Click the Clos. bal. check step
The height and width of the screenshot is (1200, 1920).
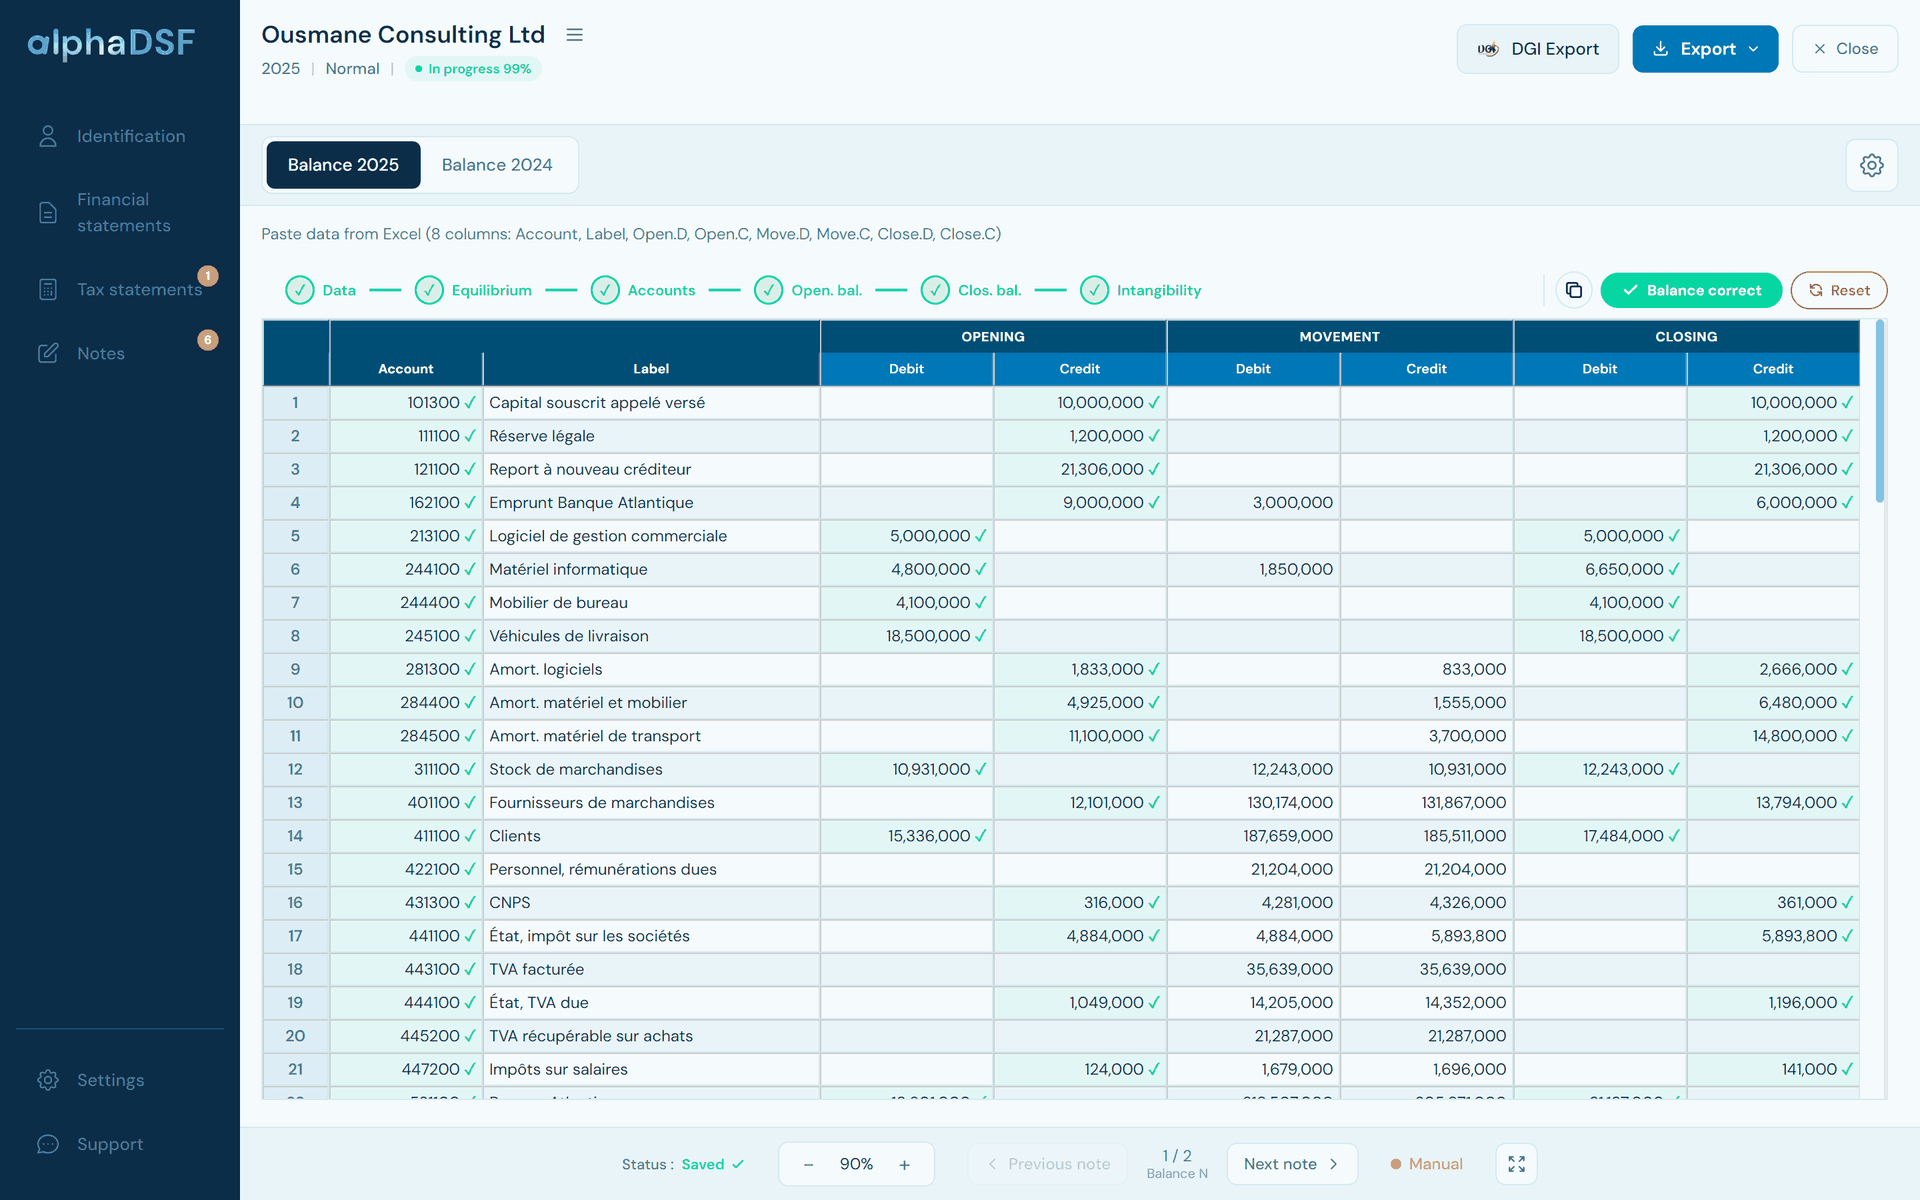(x=971, y=290)
